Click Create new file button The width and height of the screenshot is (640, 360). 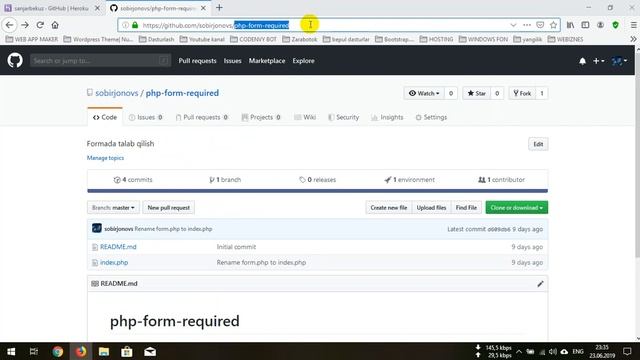[x=389, y=208]
